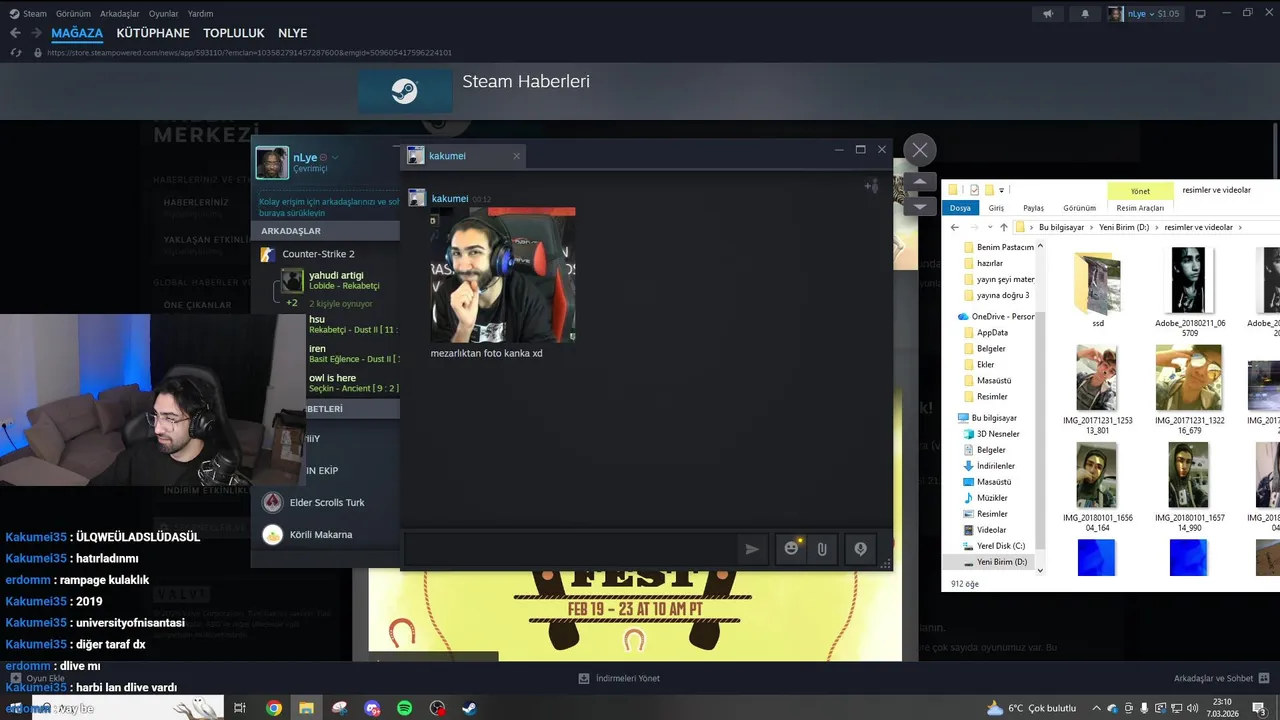1280x720 pixels.
Task: Go back in File Explorer
Action: [955, 227]
